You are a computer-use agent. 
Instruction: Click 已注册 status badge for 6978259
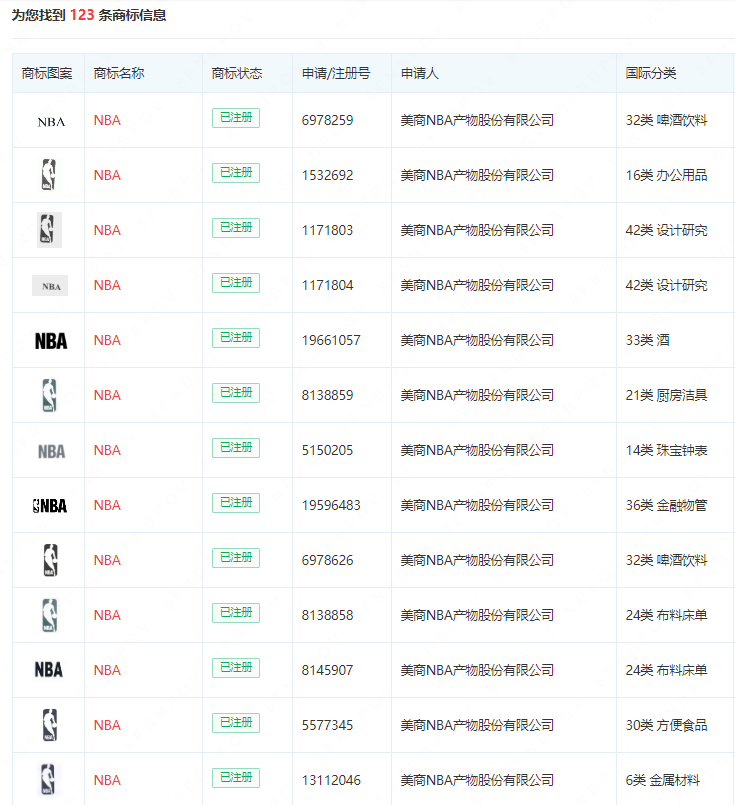click(x=236, y=118)
